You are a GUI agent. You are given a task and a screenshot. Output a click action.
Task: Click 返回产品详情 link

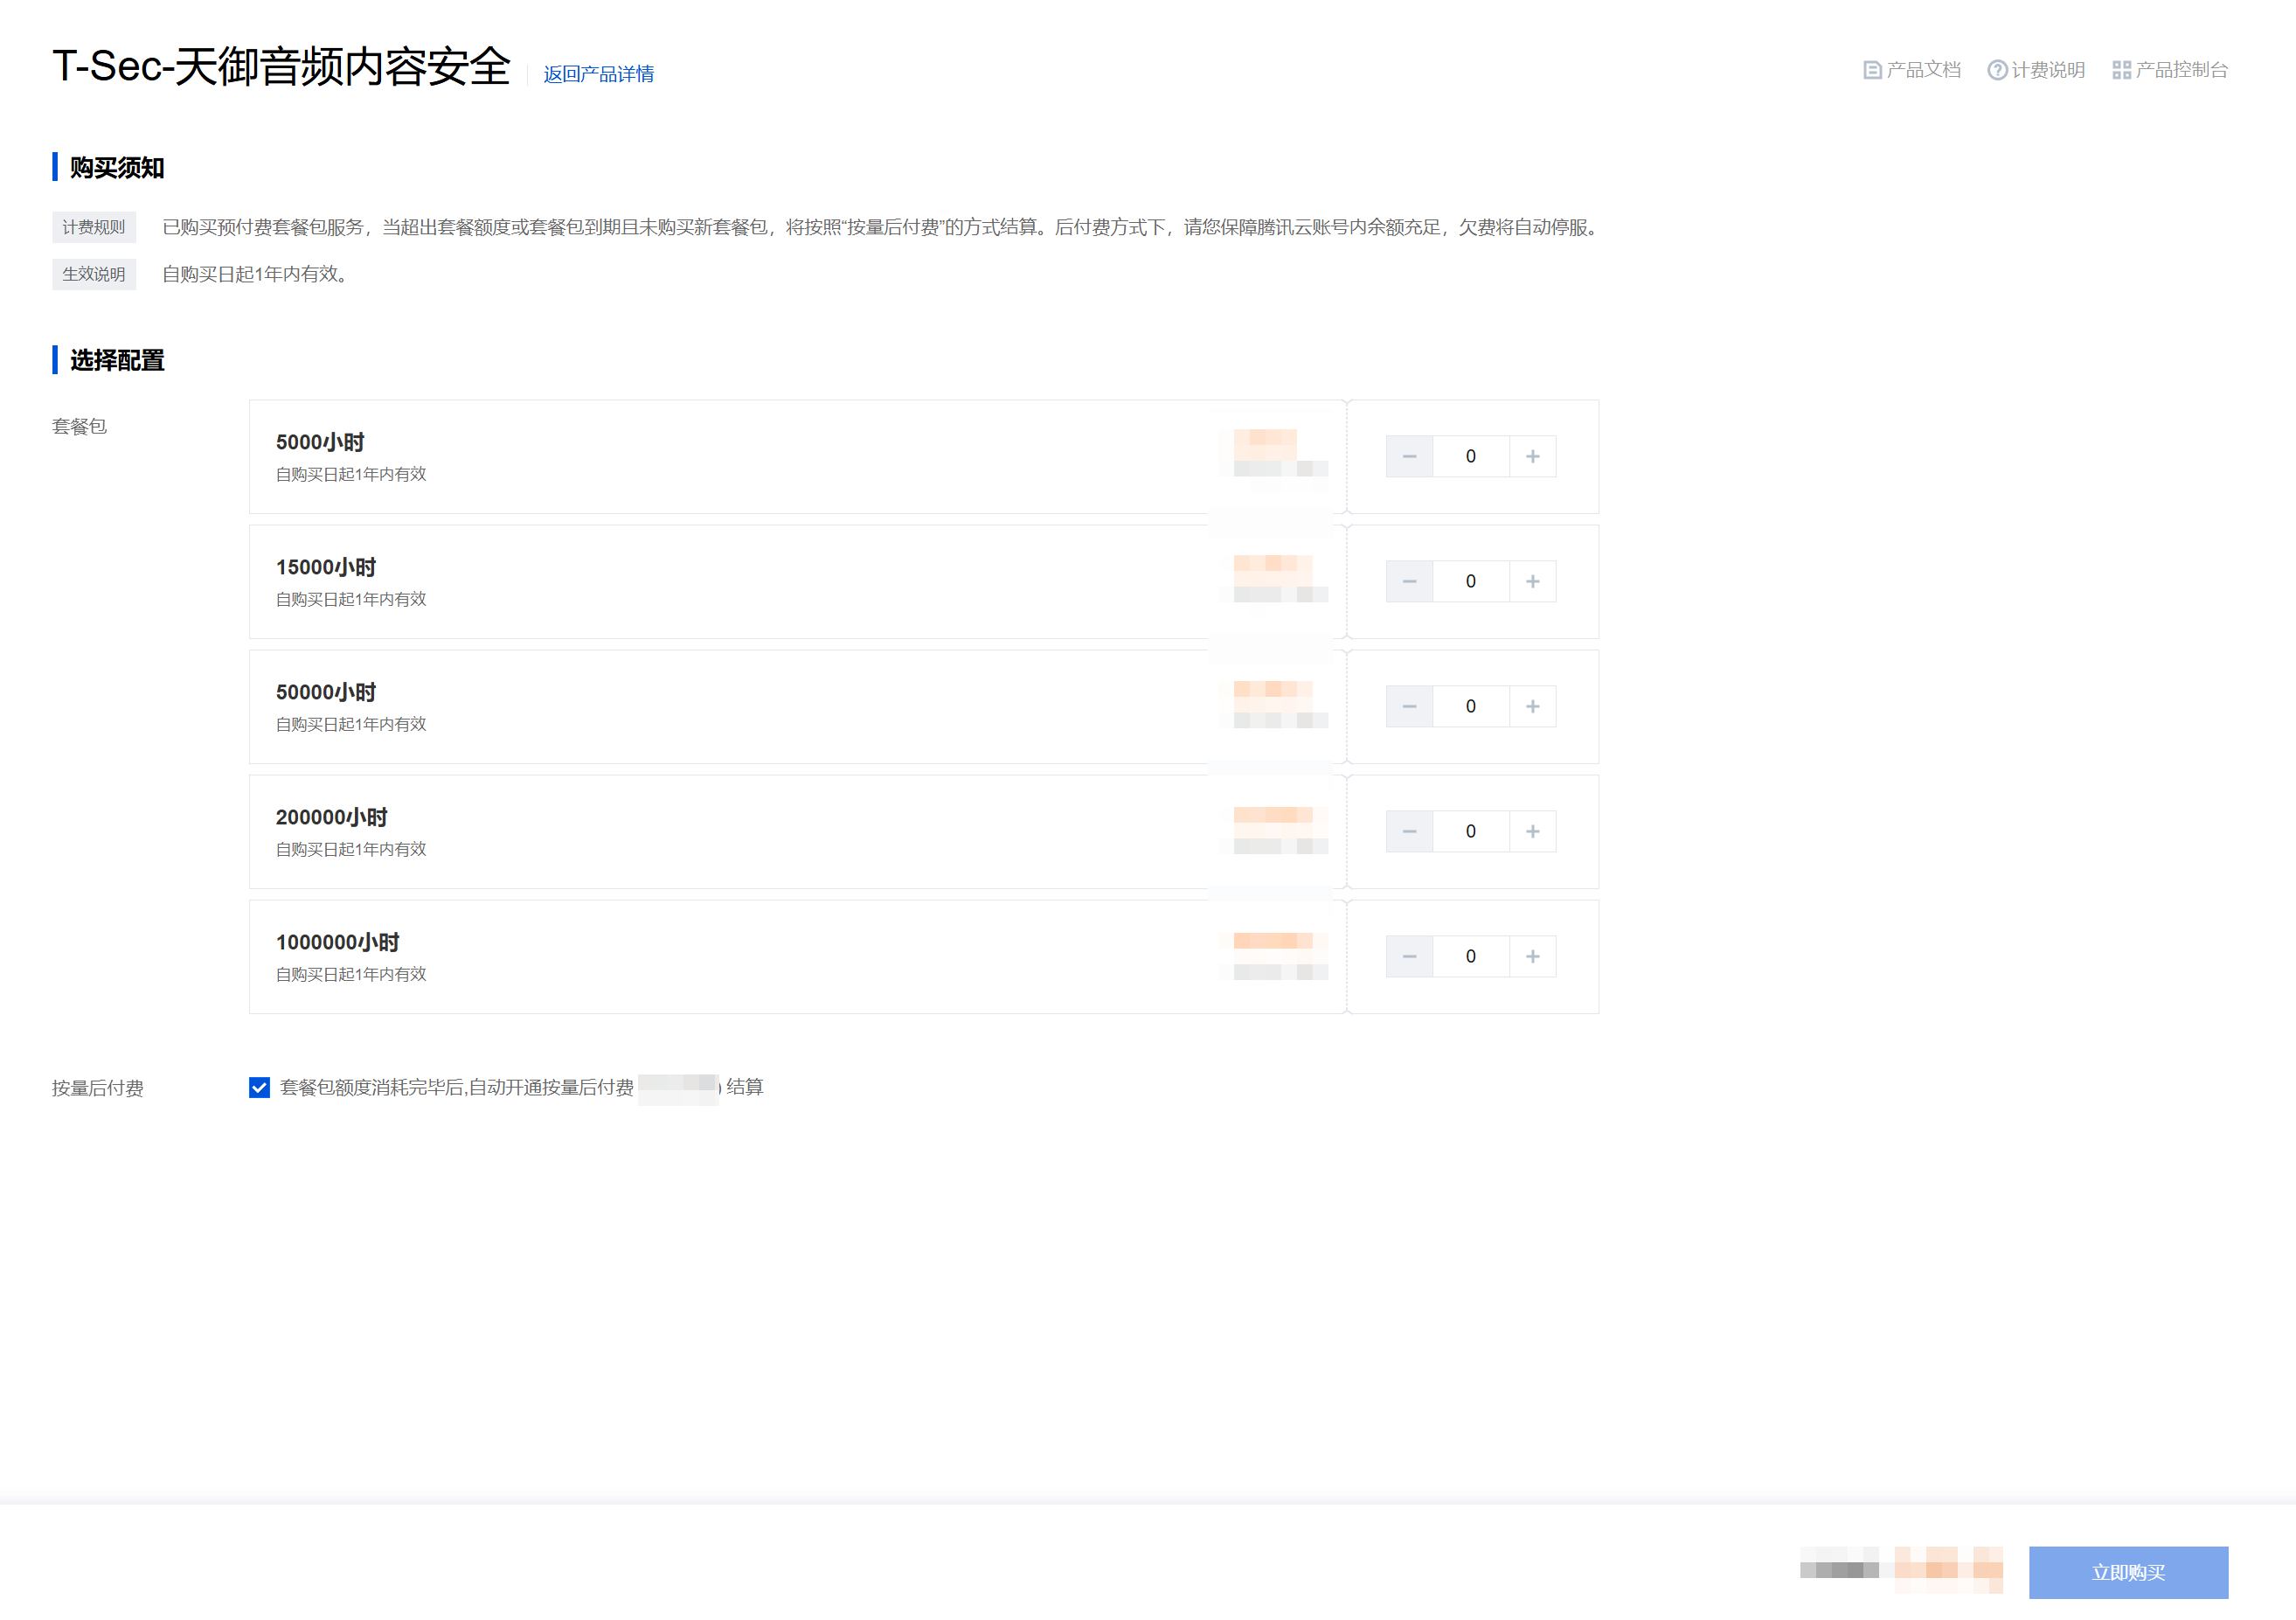coord(598,74)
